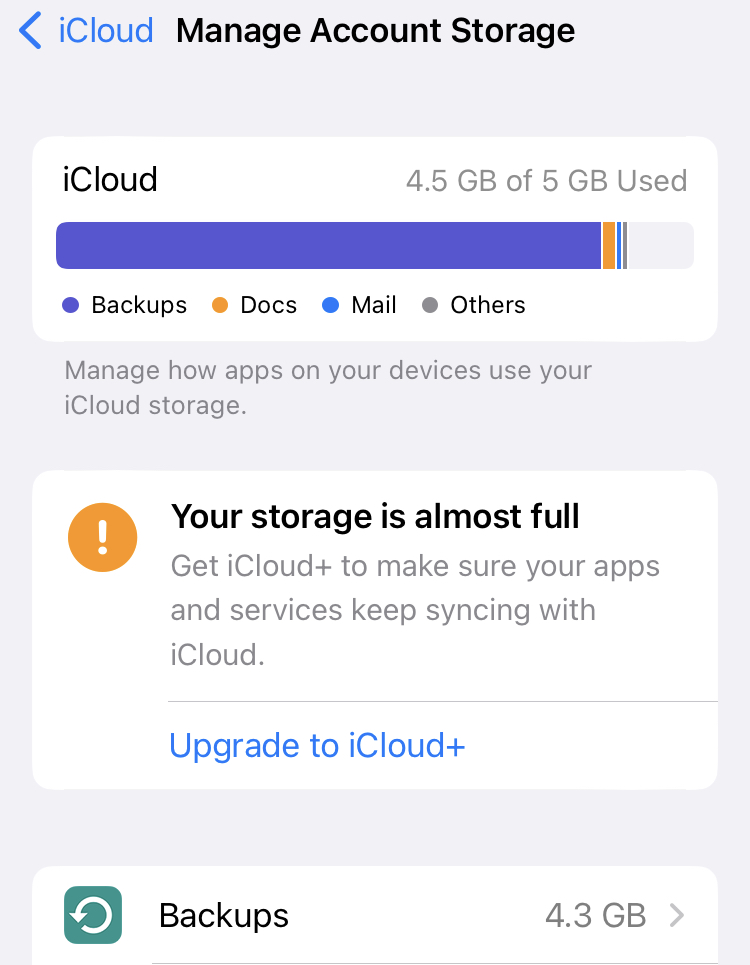The image size is (750, 965).
Task: Tap the purple Backups segment of storage bar
Action: click(x=328, y=246)
